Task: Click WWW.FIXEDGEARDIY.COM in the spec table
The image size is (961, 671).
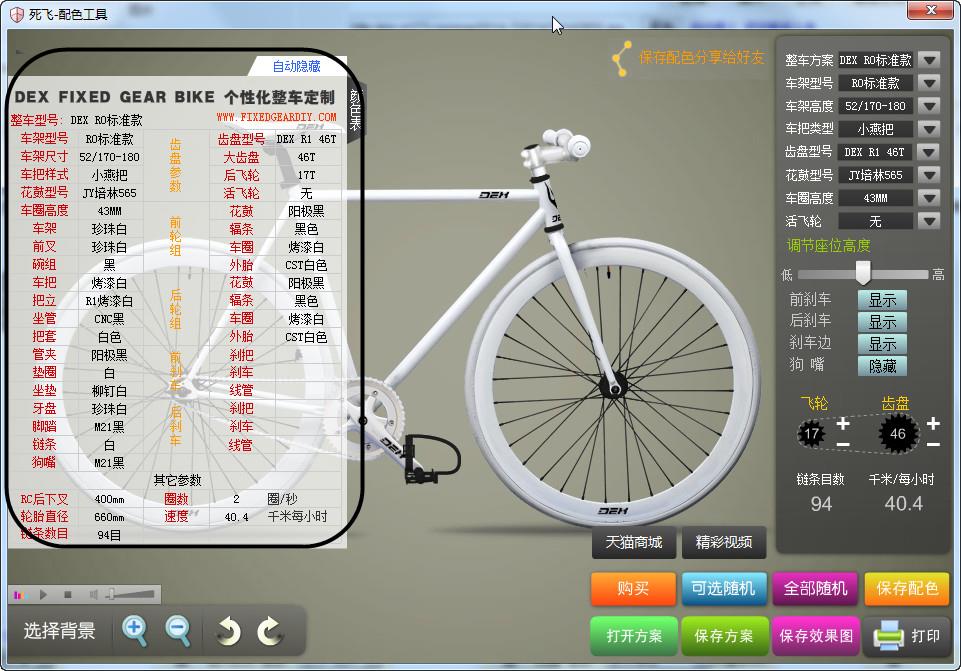Action: pos(276,116)
